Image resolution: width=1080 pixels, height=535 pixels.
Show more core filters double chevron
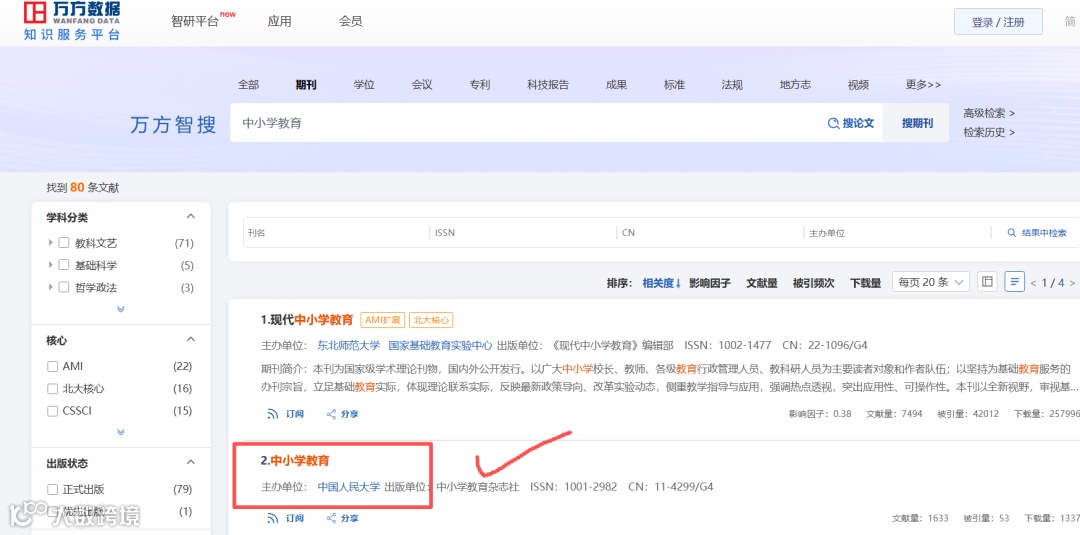pos(121,432)
